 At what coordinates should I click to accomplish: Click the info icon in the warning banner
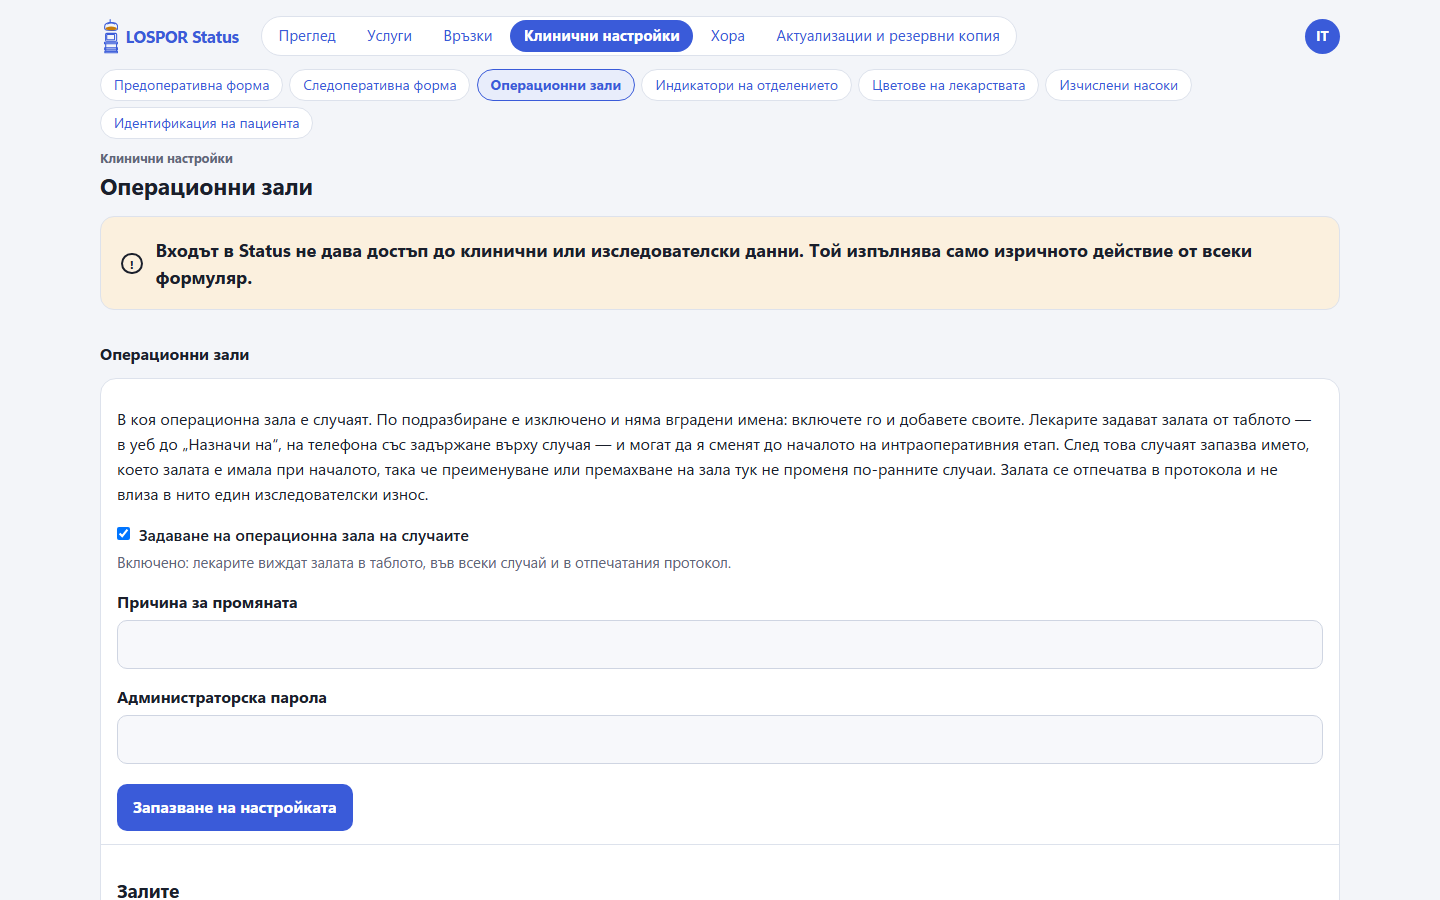click(x=132, y=264)
